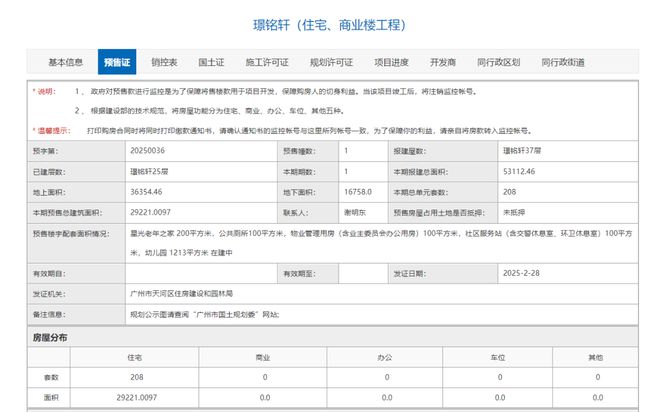Click the 发证机关 label cell

click(x=76, y=294)
